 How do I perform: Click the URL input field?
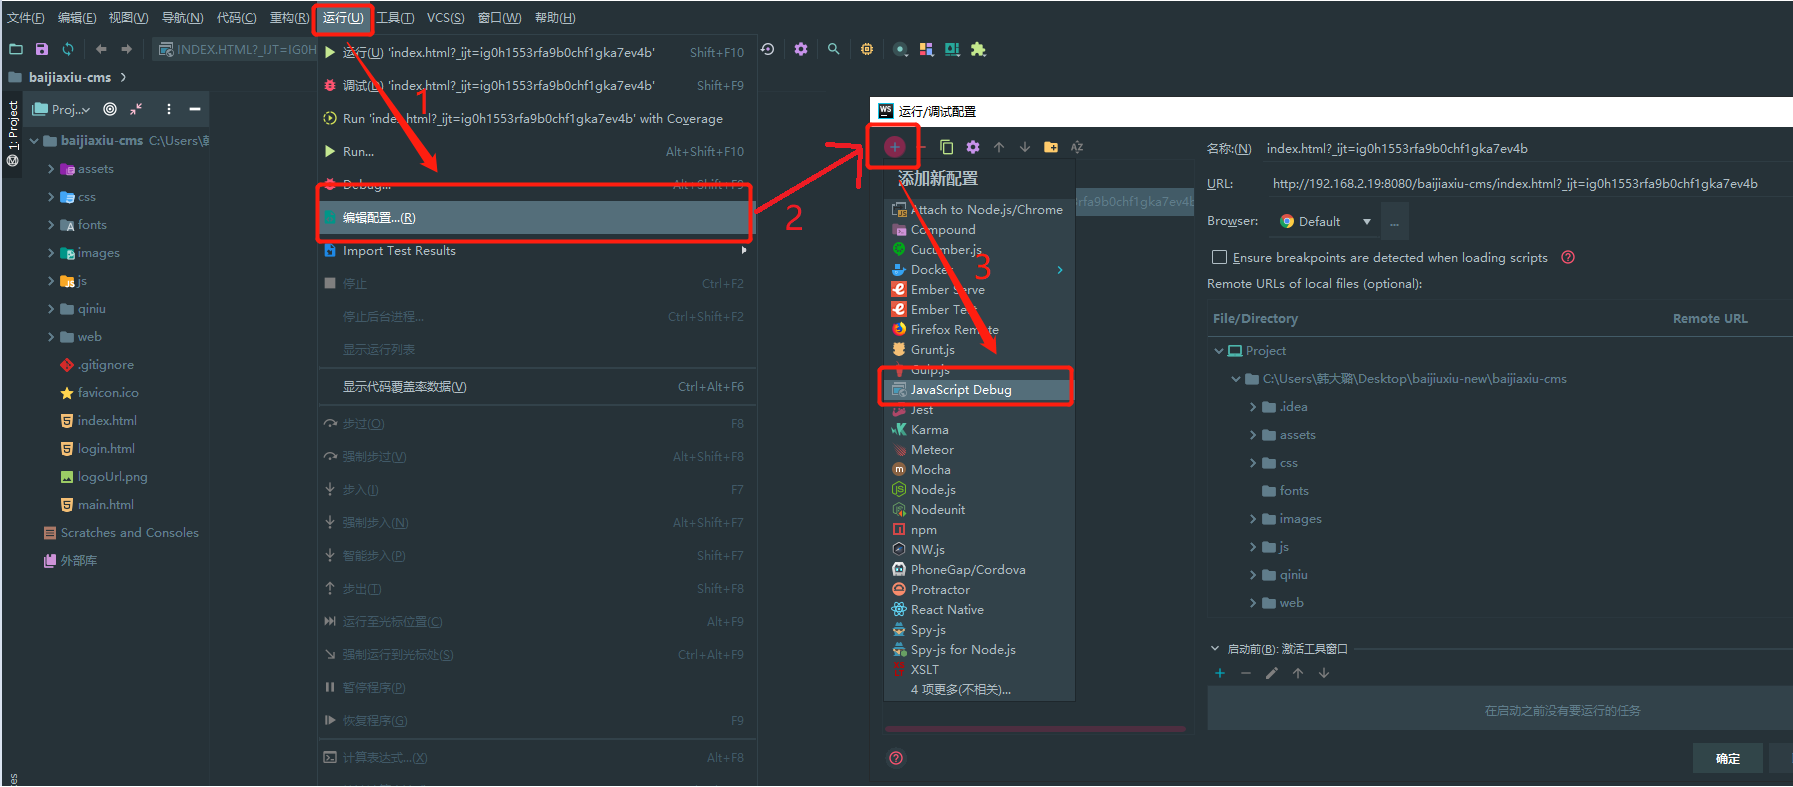[x=1527, y=184]
